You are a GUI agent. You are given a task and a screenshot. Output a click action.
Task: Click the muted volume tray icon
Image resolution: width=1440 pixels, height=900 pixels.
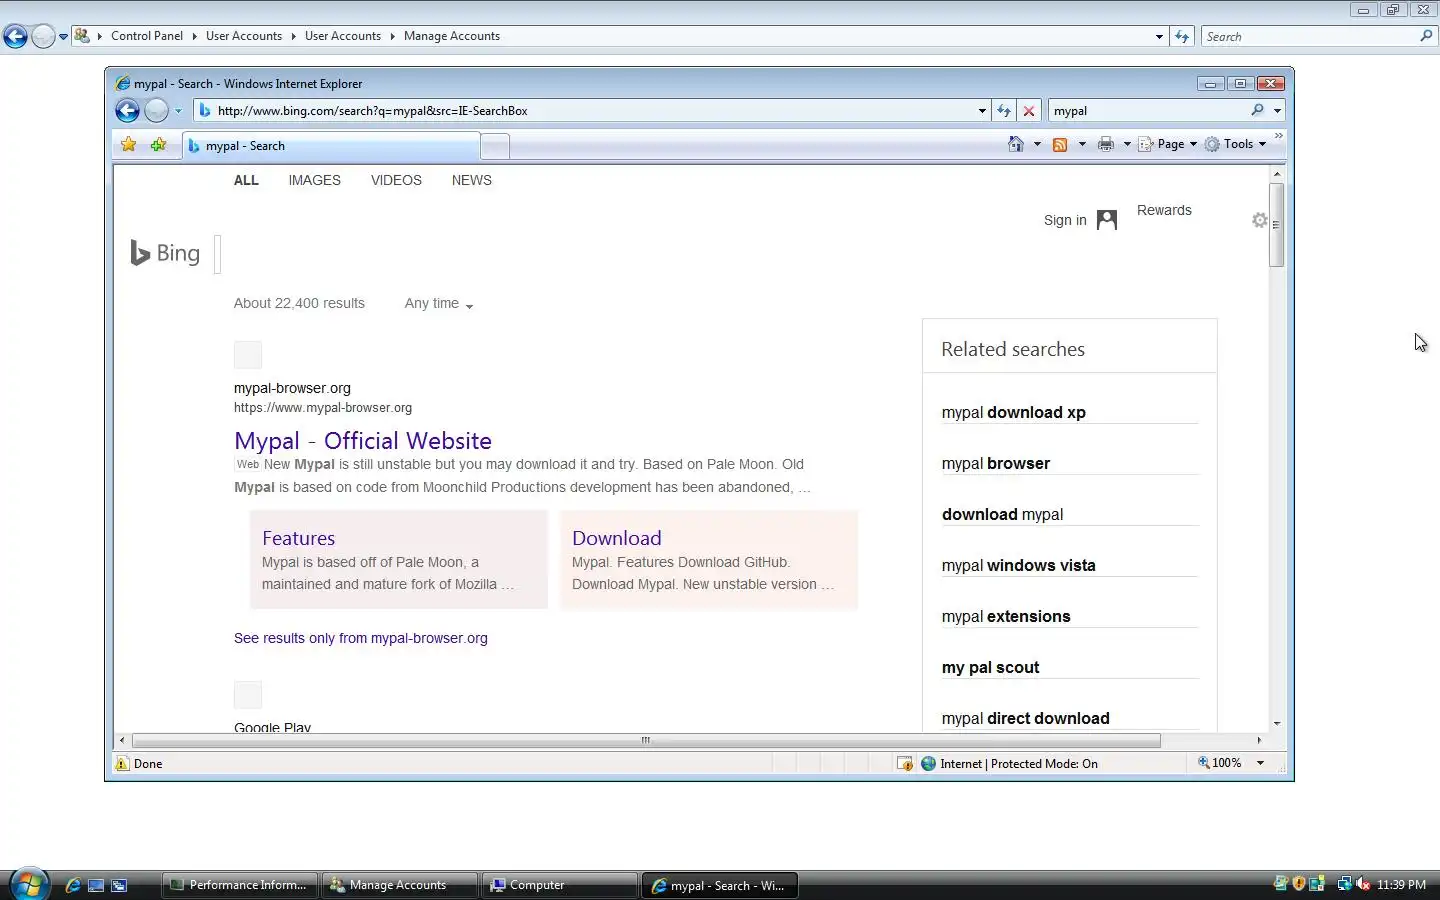click(x=1362, y=884)
